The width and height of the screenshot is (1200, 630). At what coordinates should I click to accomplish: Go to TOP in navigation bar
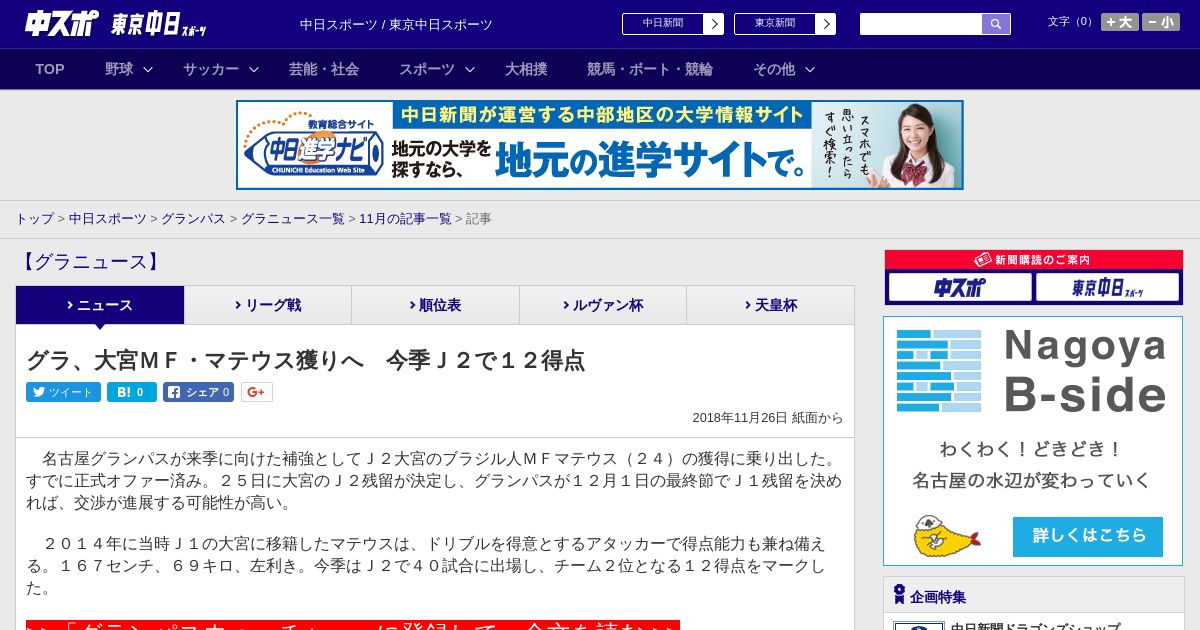click(x=50, y=69)
